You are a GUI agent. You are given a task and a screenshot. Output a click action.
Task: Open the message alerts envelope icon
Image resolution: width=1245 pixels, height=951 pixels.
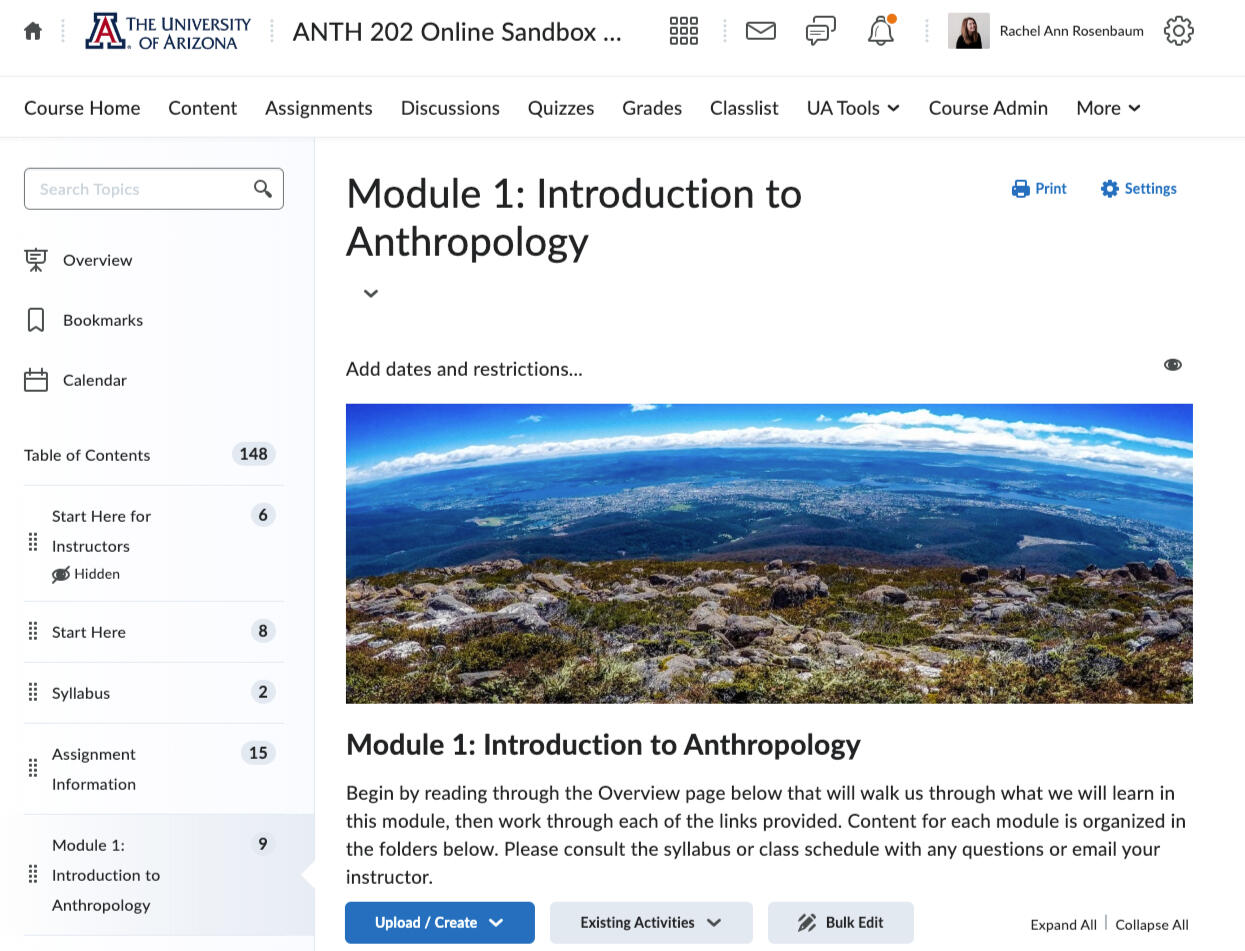tap(760, 31)
